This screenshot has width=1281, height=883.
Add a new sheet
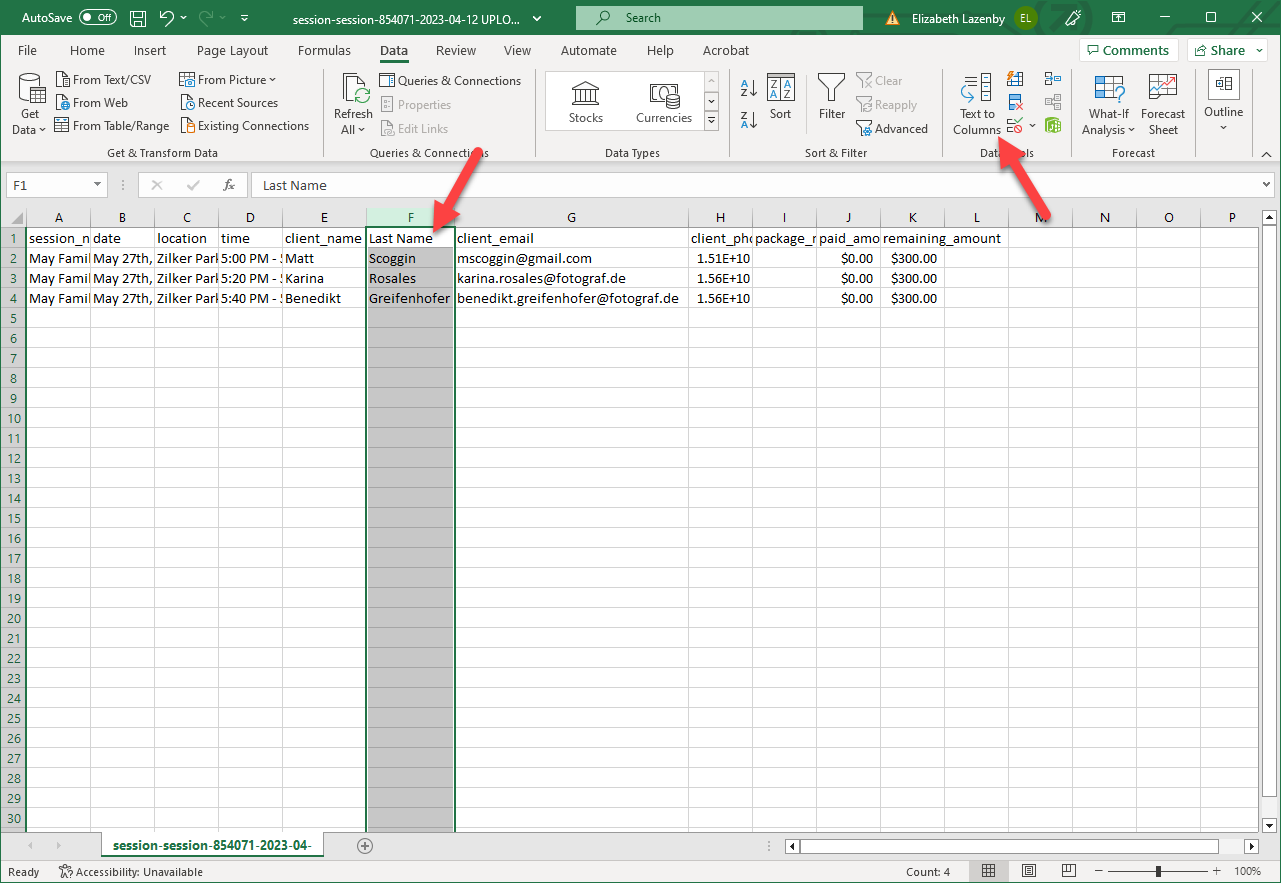(365, 846)
